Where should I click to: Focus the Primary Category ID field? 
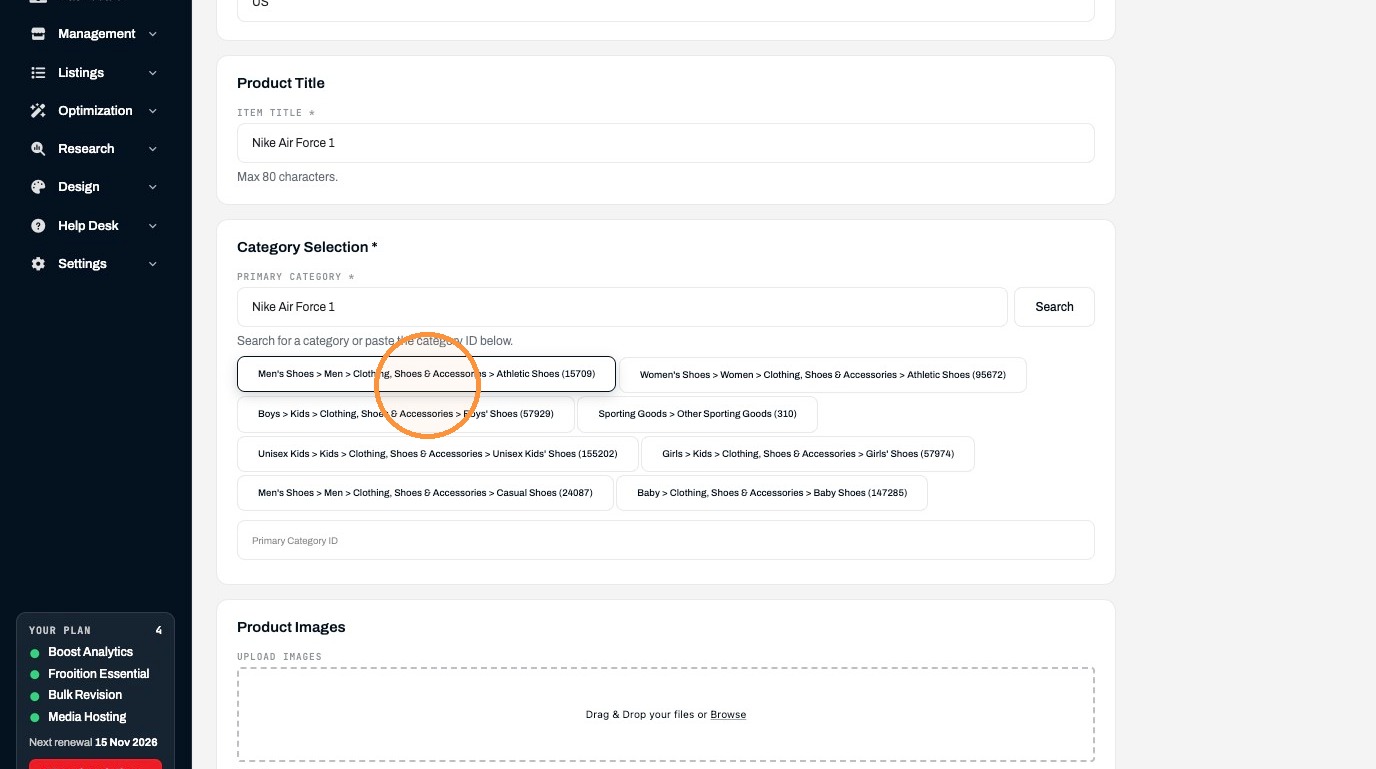(666, 540)
